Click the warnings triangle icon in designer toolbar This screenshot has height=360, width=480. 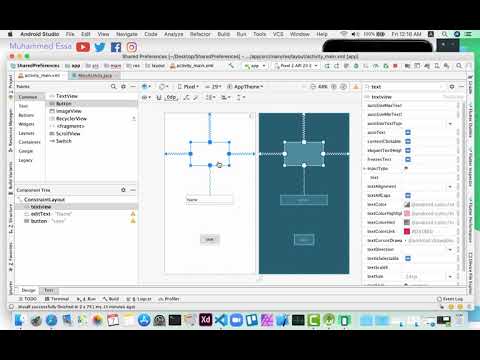356,87
